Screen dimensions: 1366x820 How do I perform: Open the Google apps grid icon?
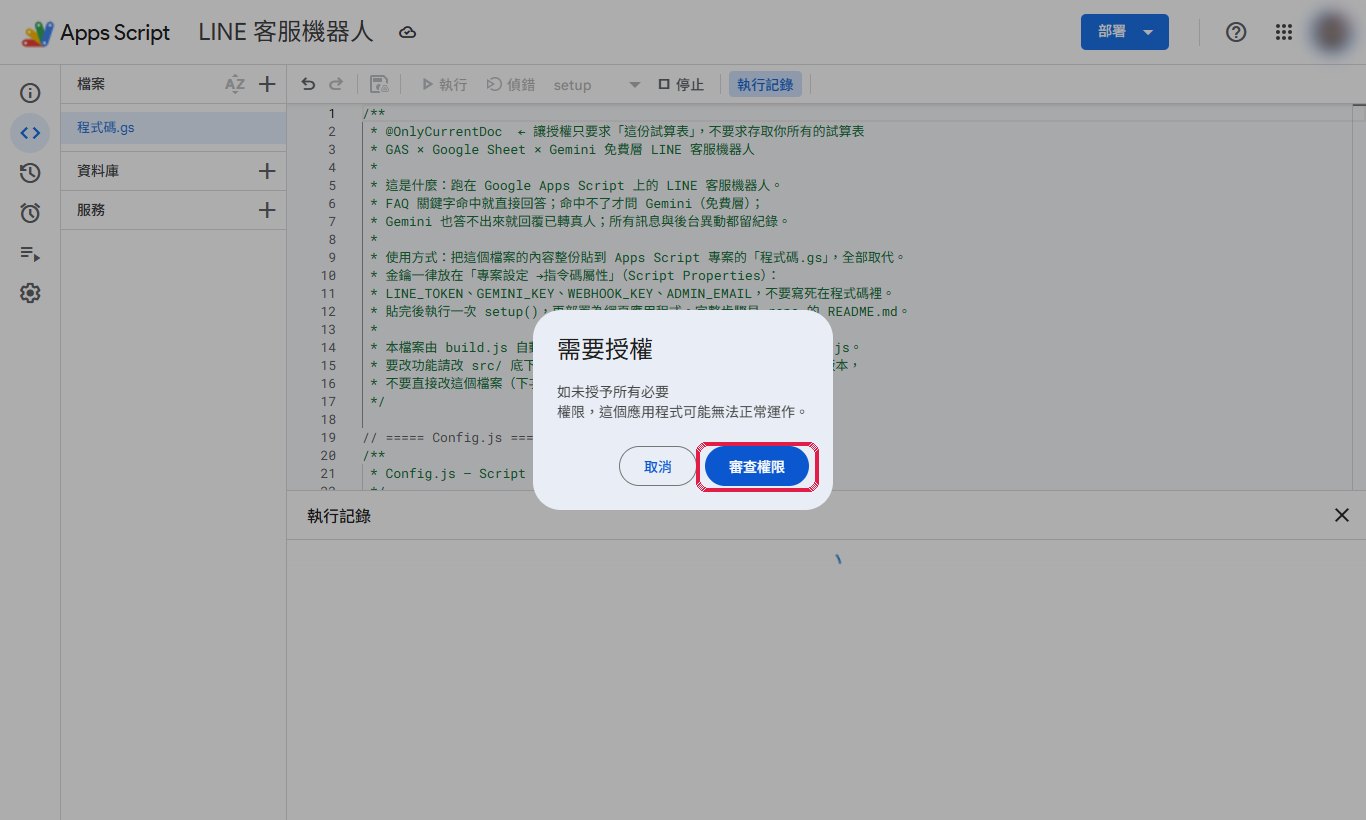point(1284,32)
